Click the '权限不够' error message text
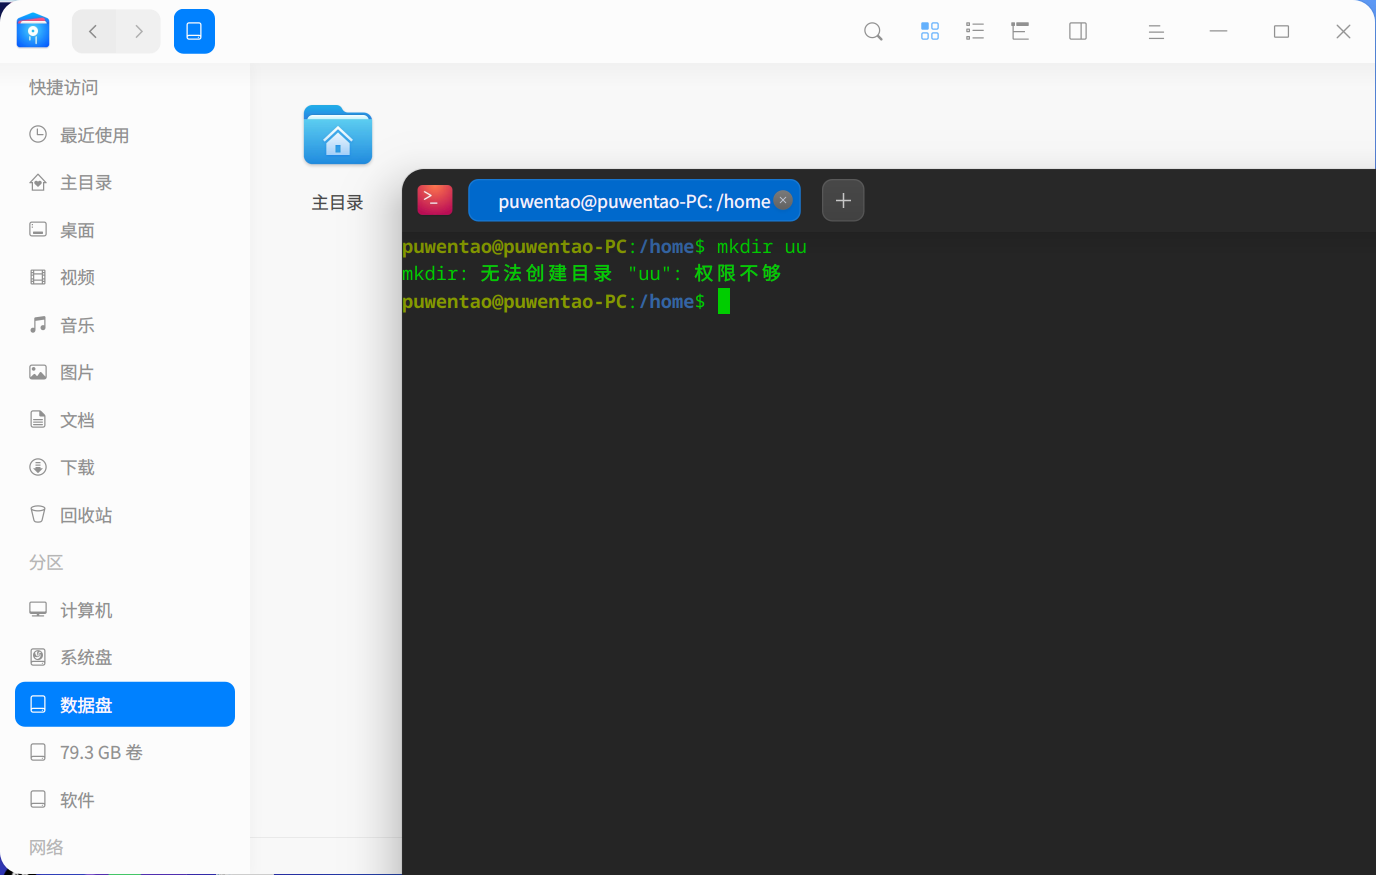This screenshot has height=875, width=1376. tap(738, 273)
